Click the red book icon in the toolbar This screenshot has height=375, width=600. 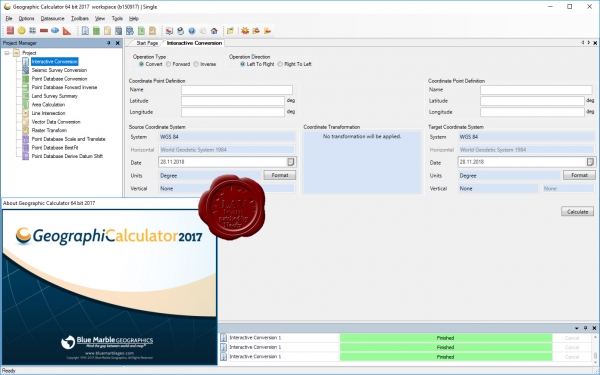pyautogui.click(x=10, y=31)
